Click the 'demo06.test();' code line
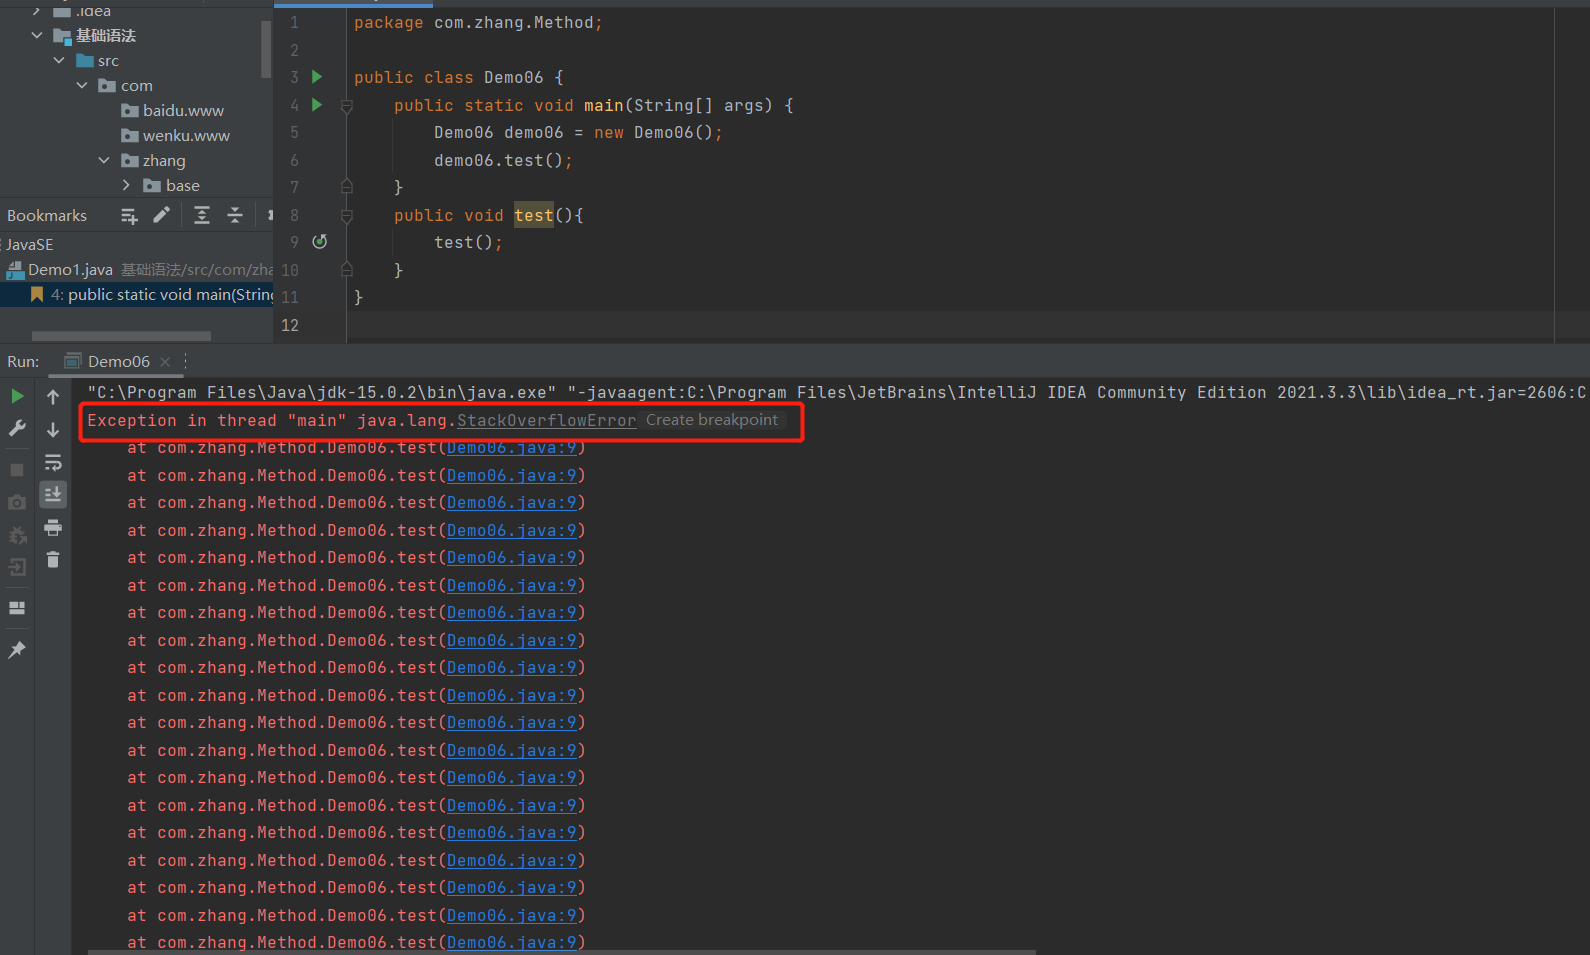Viewport: 1590px width, 955px height. 503,160
